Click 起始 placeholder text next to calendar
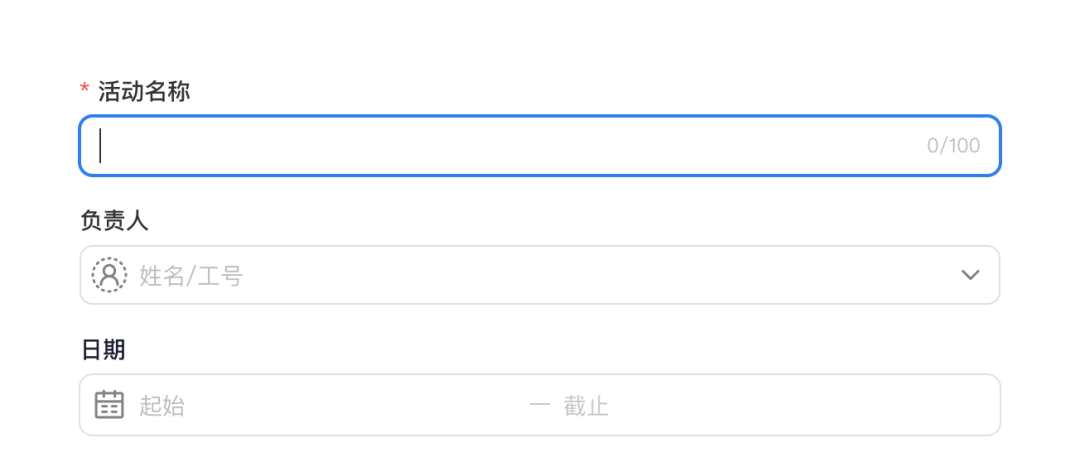This screenshot has height=468, width=1080. pos(162,406)
